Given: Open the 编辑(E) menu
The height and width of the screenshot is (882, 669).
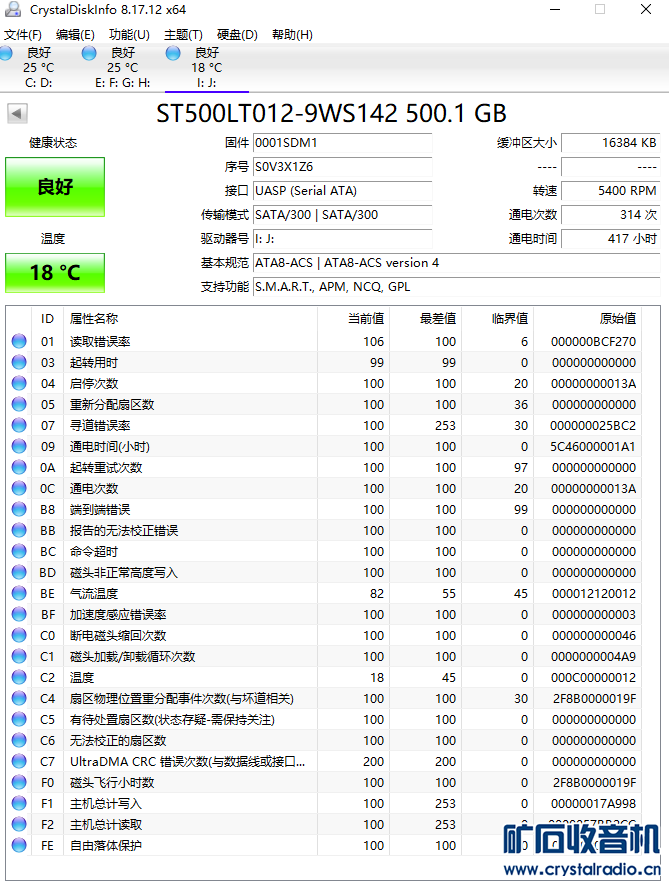Looking at the screenshot, I should click(x=75, y=35).
